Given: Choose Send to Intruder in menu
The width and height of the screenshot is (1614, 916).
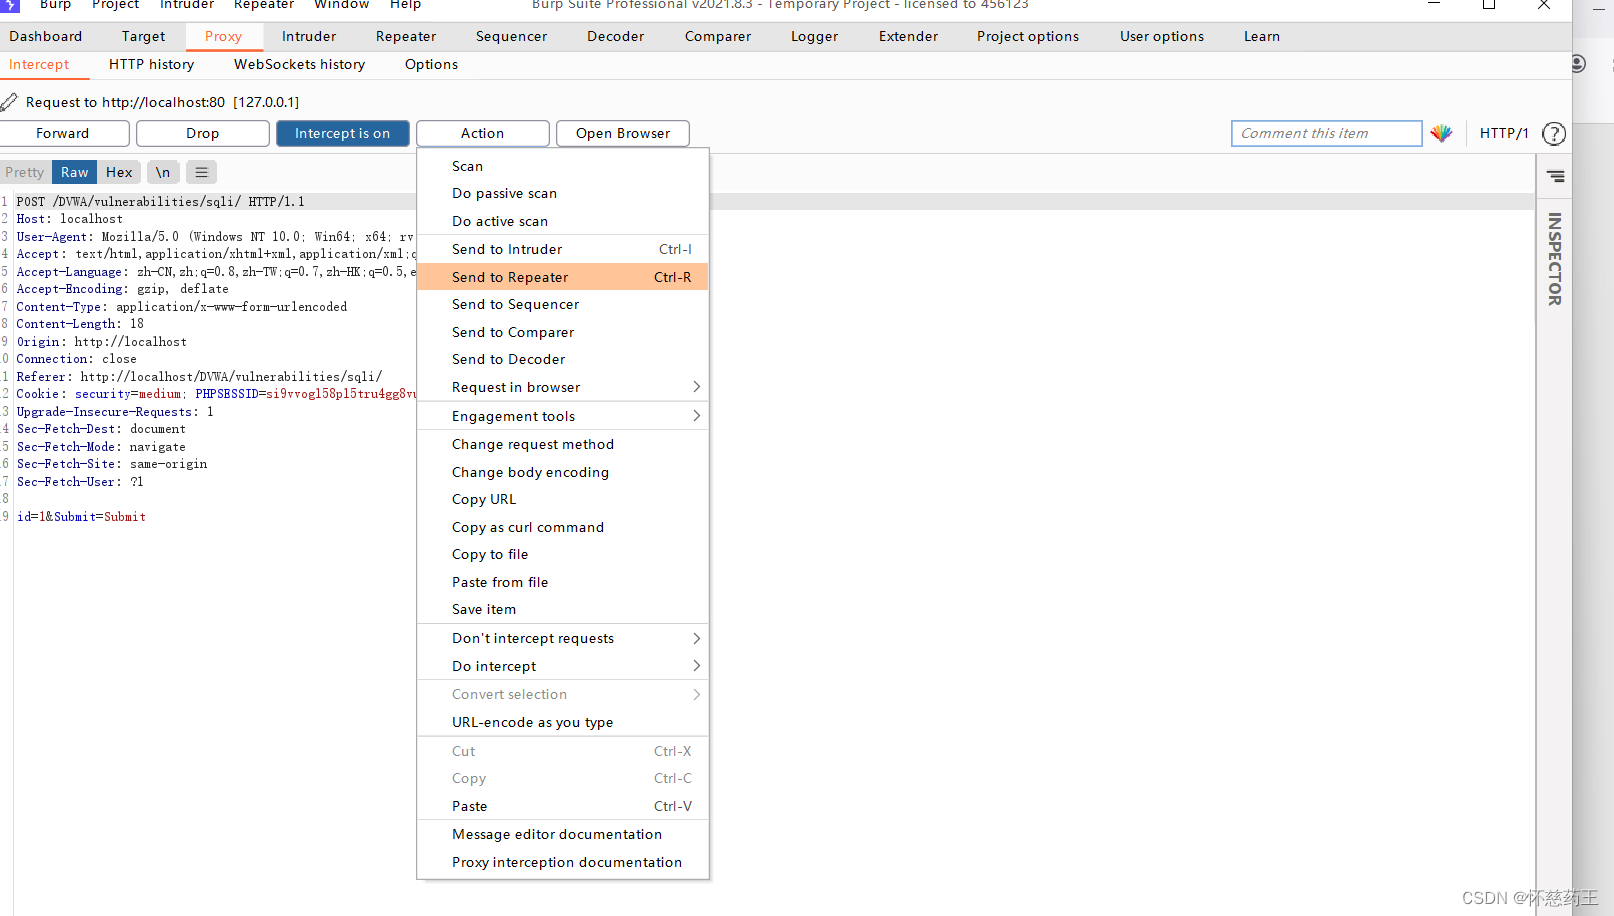Looking at the screenshot, I should (562, 249).
